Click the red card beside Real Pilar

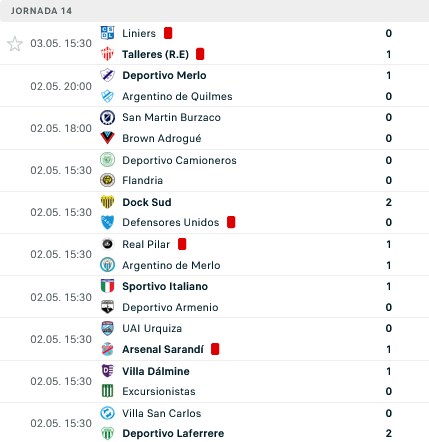pyautogui.click(x=182, y=244)
